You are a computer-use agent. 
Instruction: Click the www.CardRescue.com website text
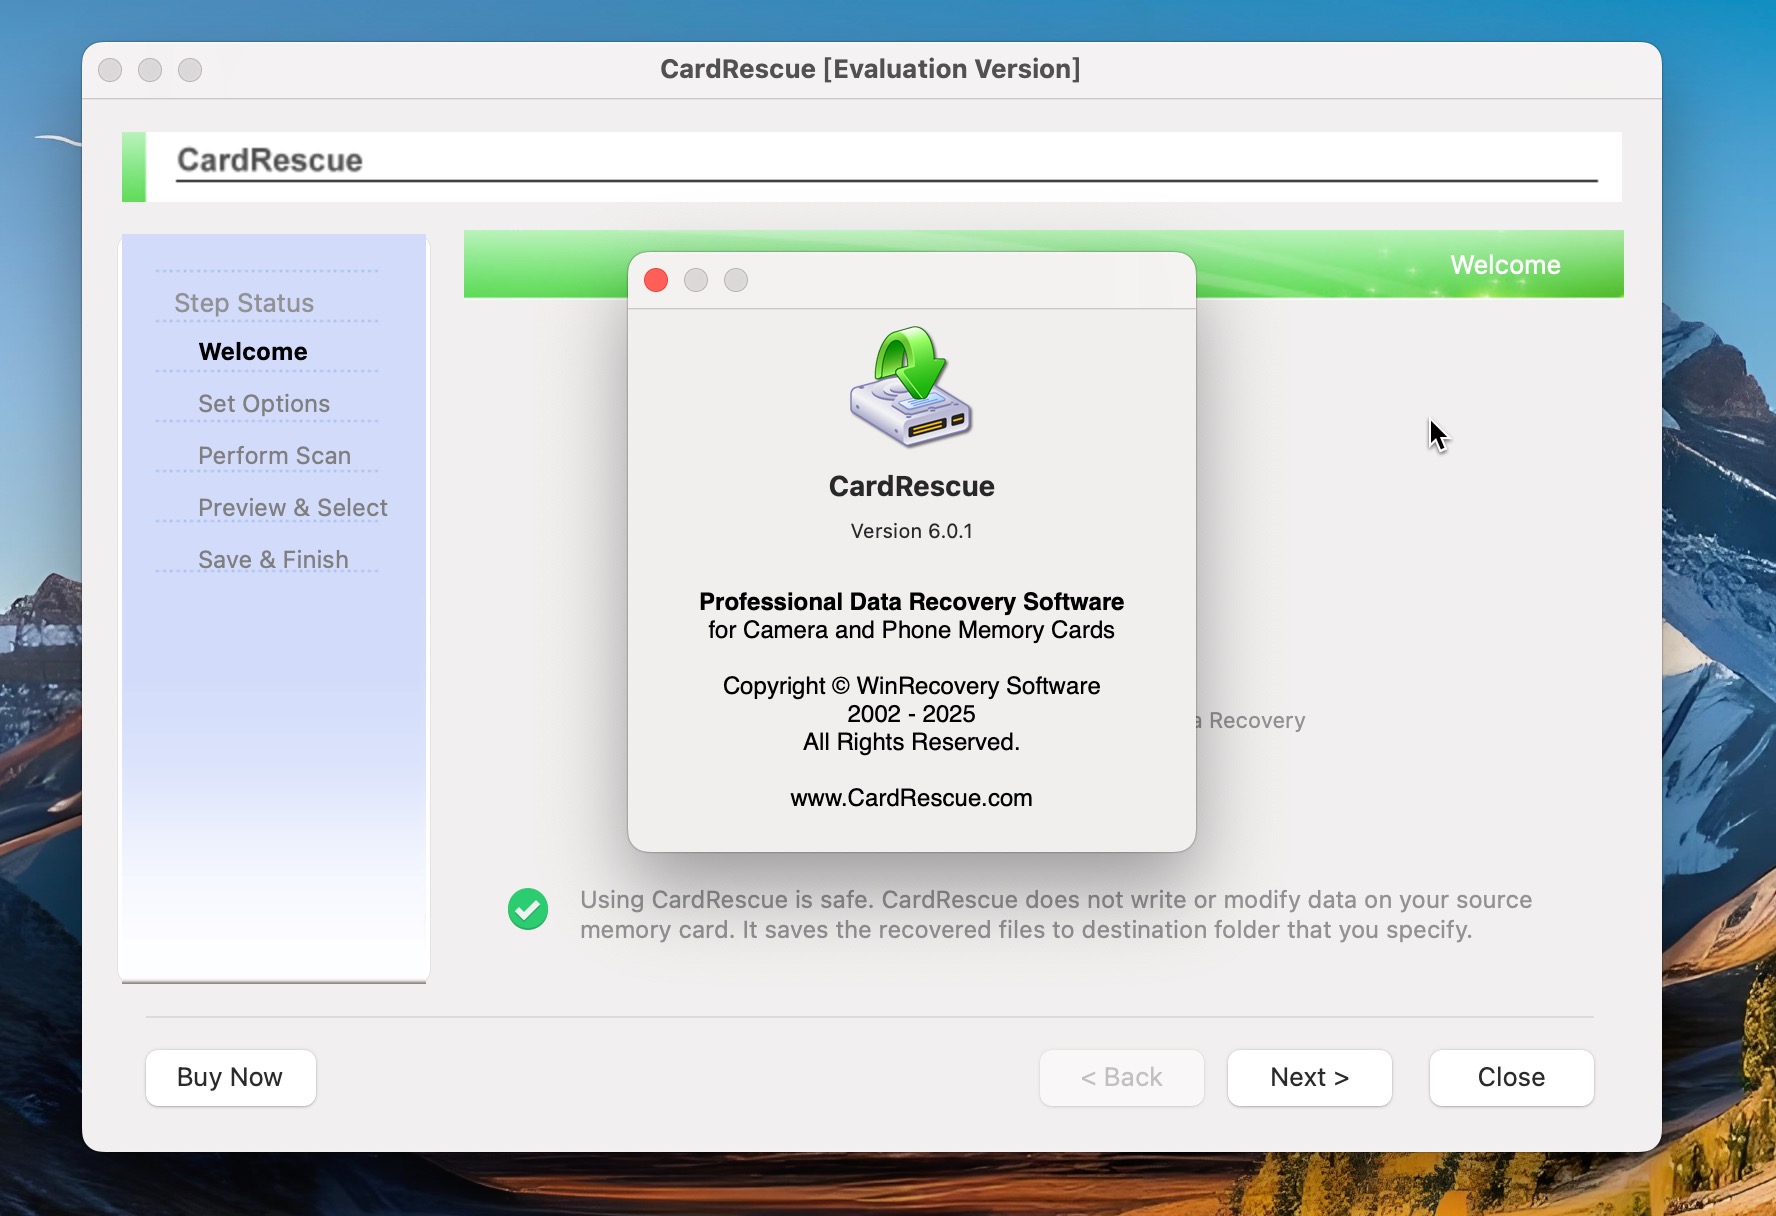pos(912,798)
